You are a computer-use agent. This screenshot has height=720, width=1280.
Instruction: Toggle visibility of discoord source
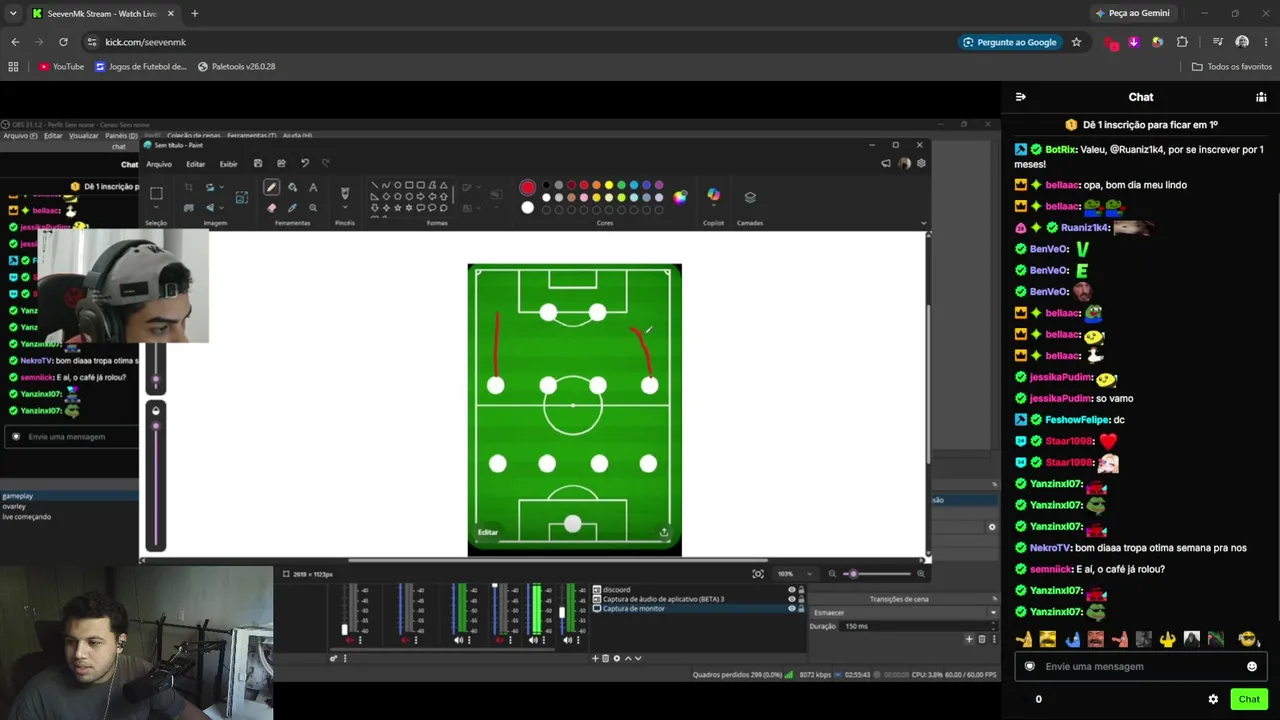pyautogui.click(x=792, y=590)
